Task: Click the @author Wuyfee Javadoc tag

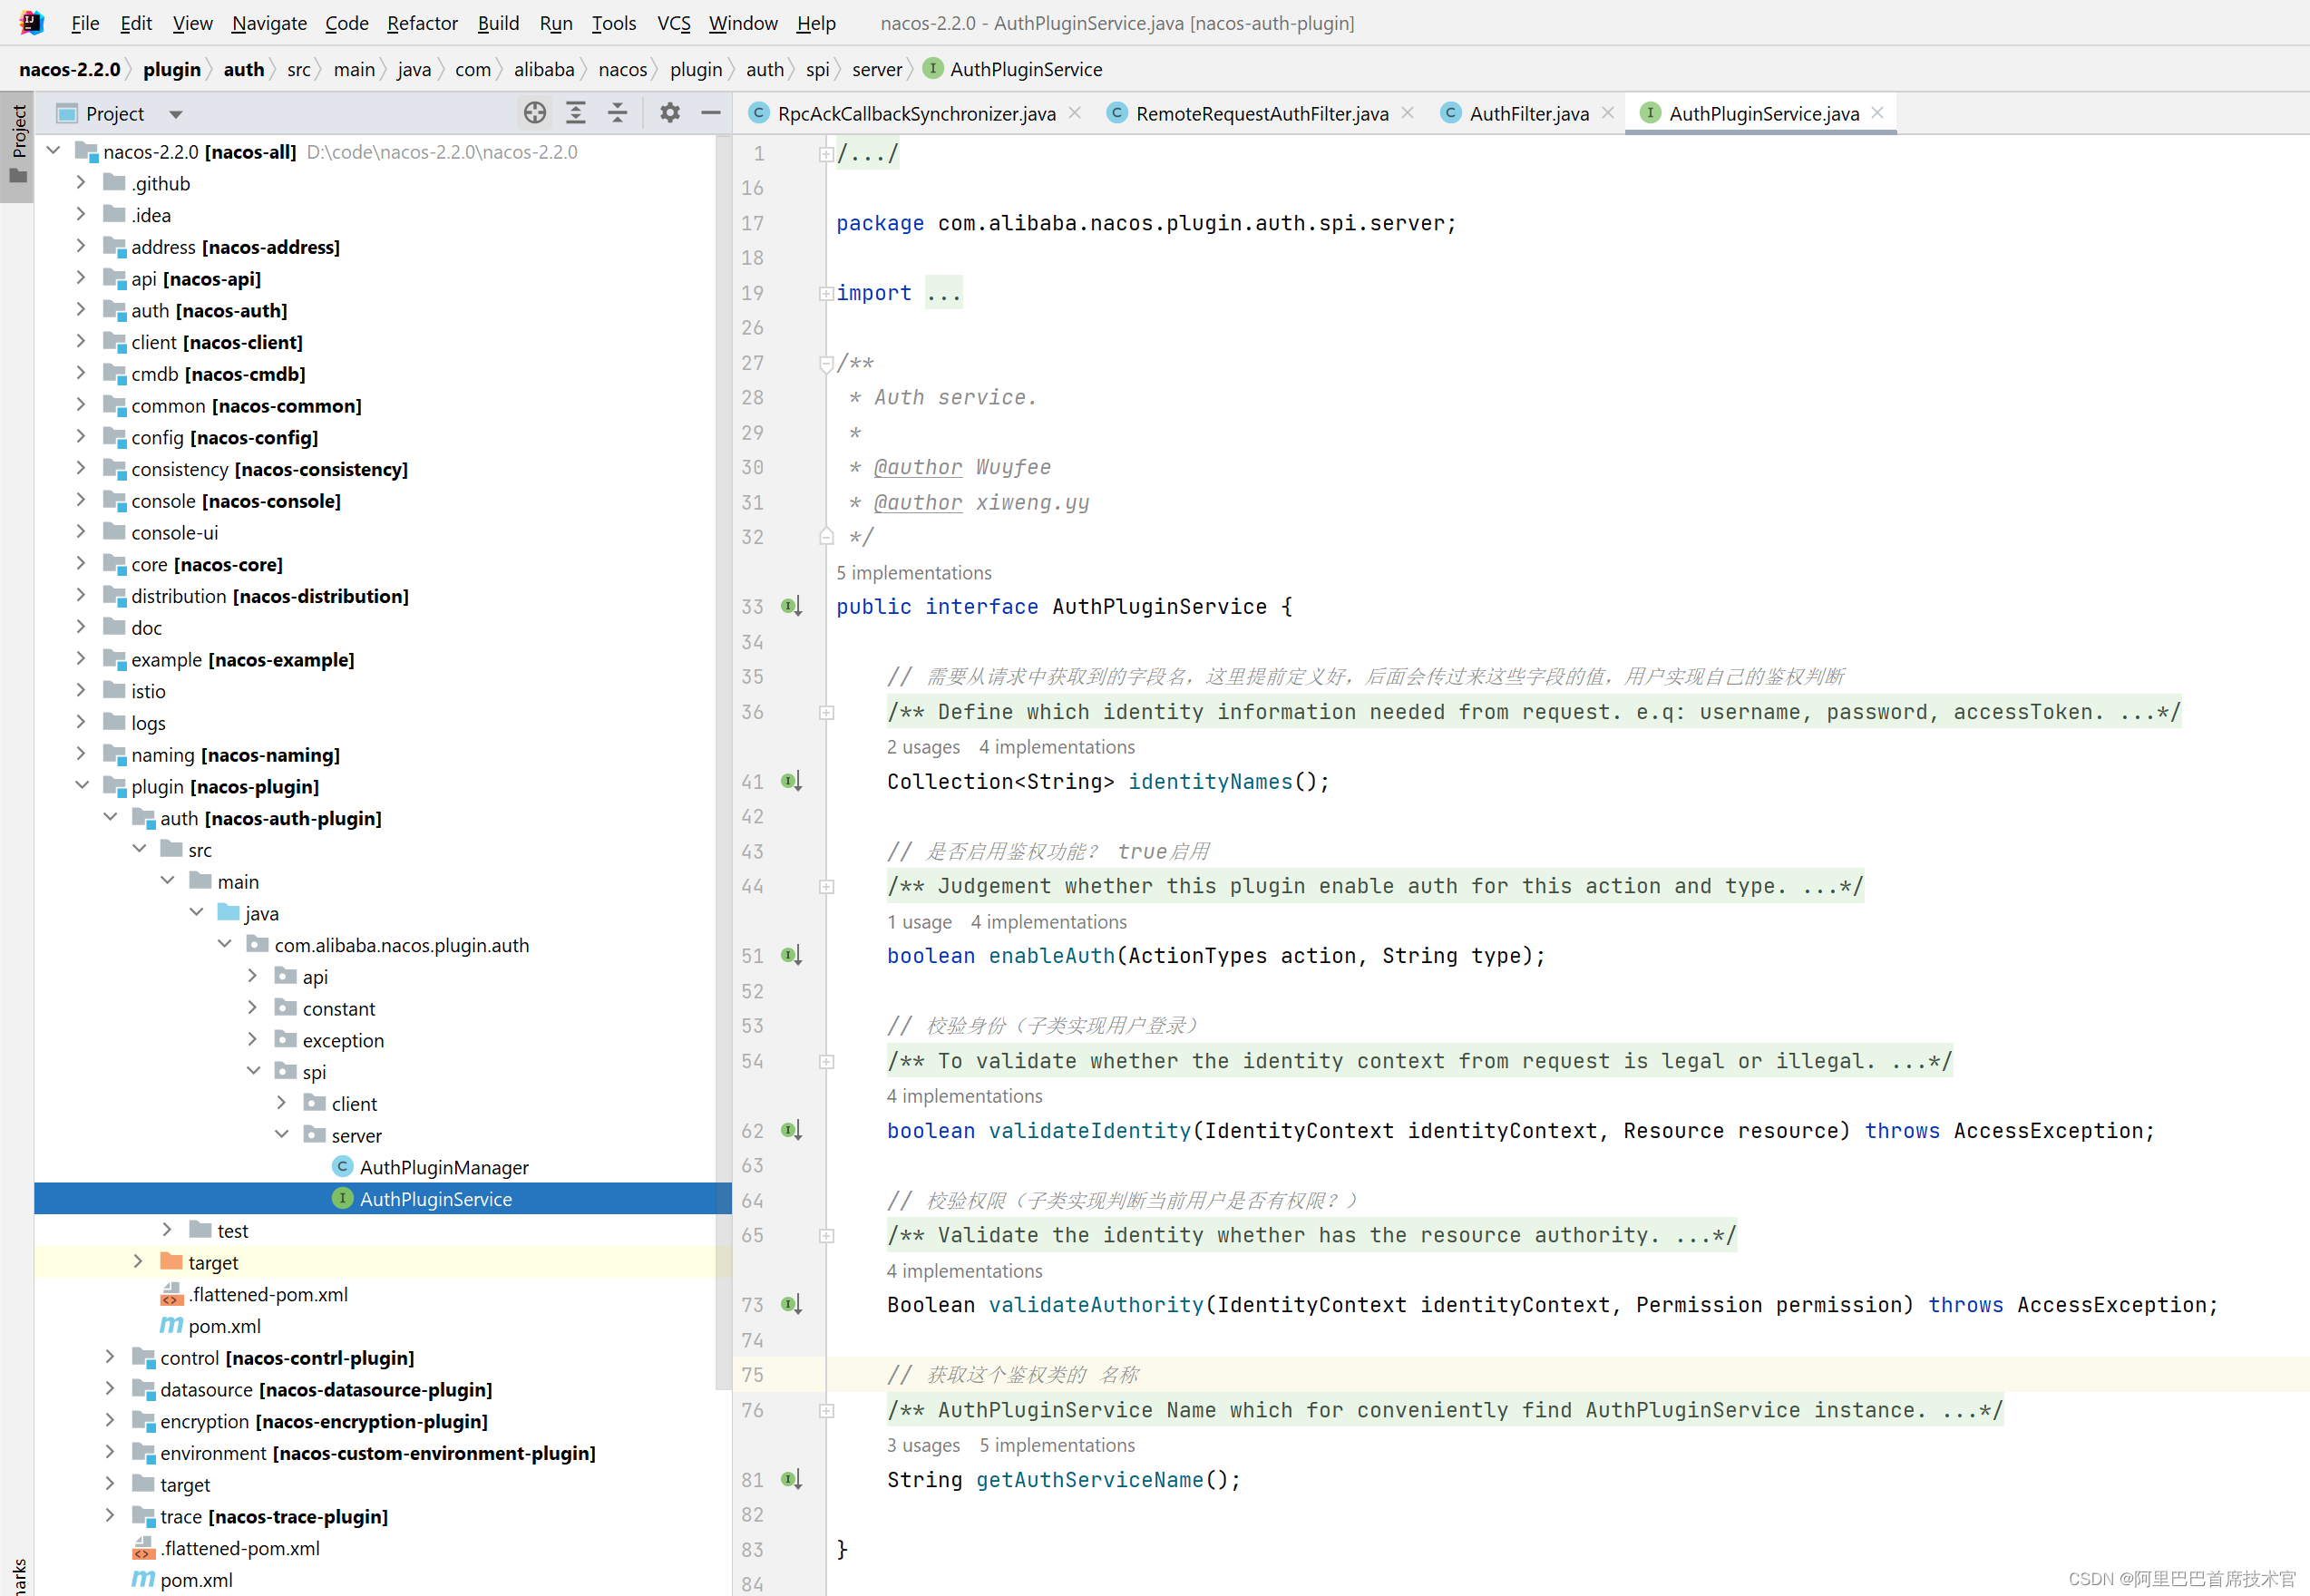Action: 918,467
